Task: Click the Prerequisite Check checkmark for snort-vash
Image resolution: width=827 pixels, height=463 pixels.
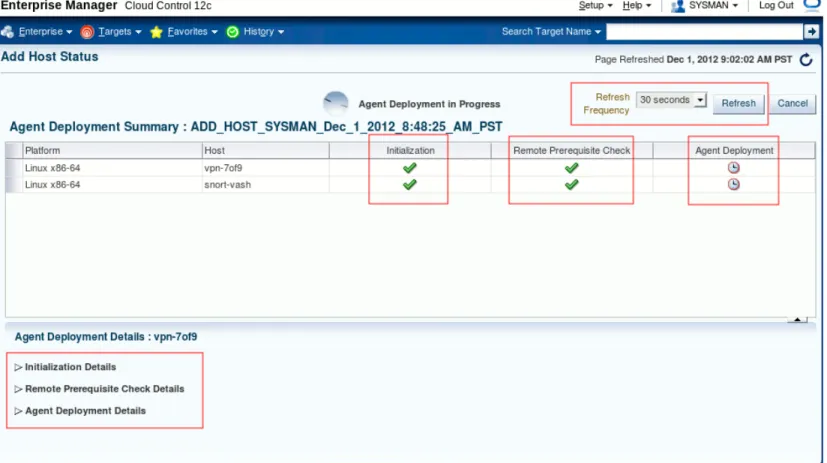Action: [x=571, y=185]
